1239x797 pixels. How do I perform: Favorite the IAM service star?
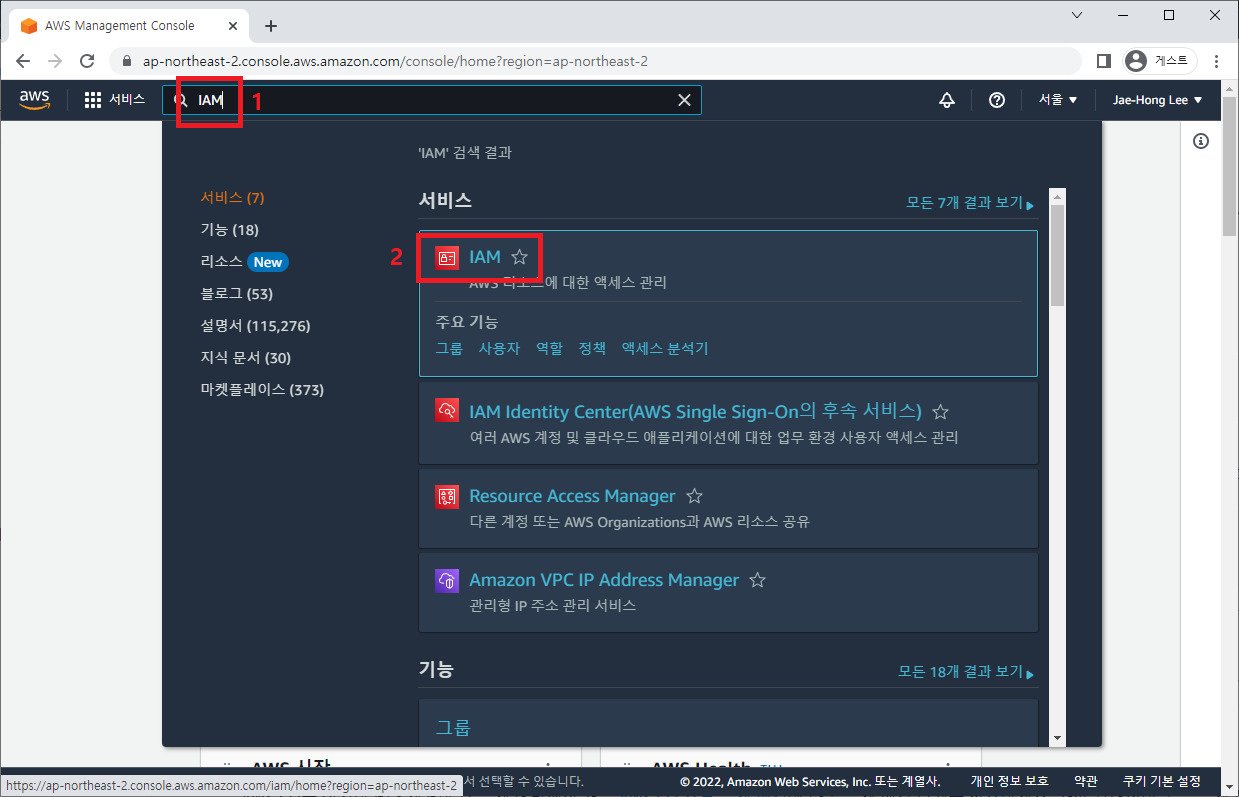(x=519, y=258)
